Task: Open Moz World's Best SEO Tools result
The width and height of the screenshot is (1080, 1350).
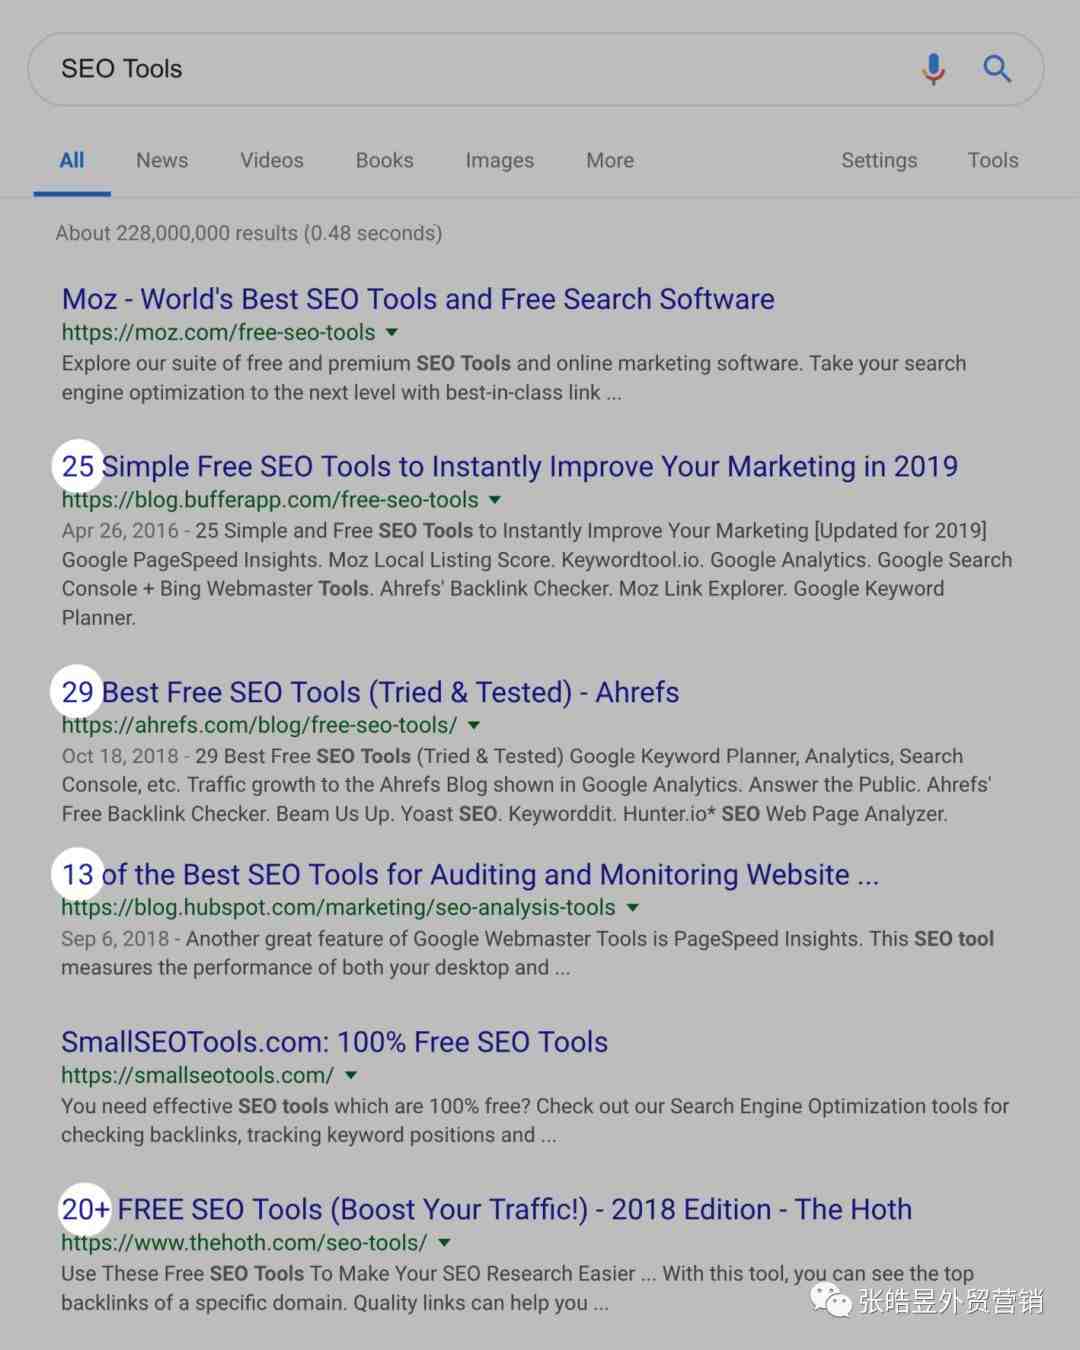Action: (x=418, y=299)
